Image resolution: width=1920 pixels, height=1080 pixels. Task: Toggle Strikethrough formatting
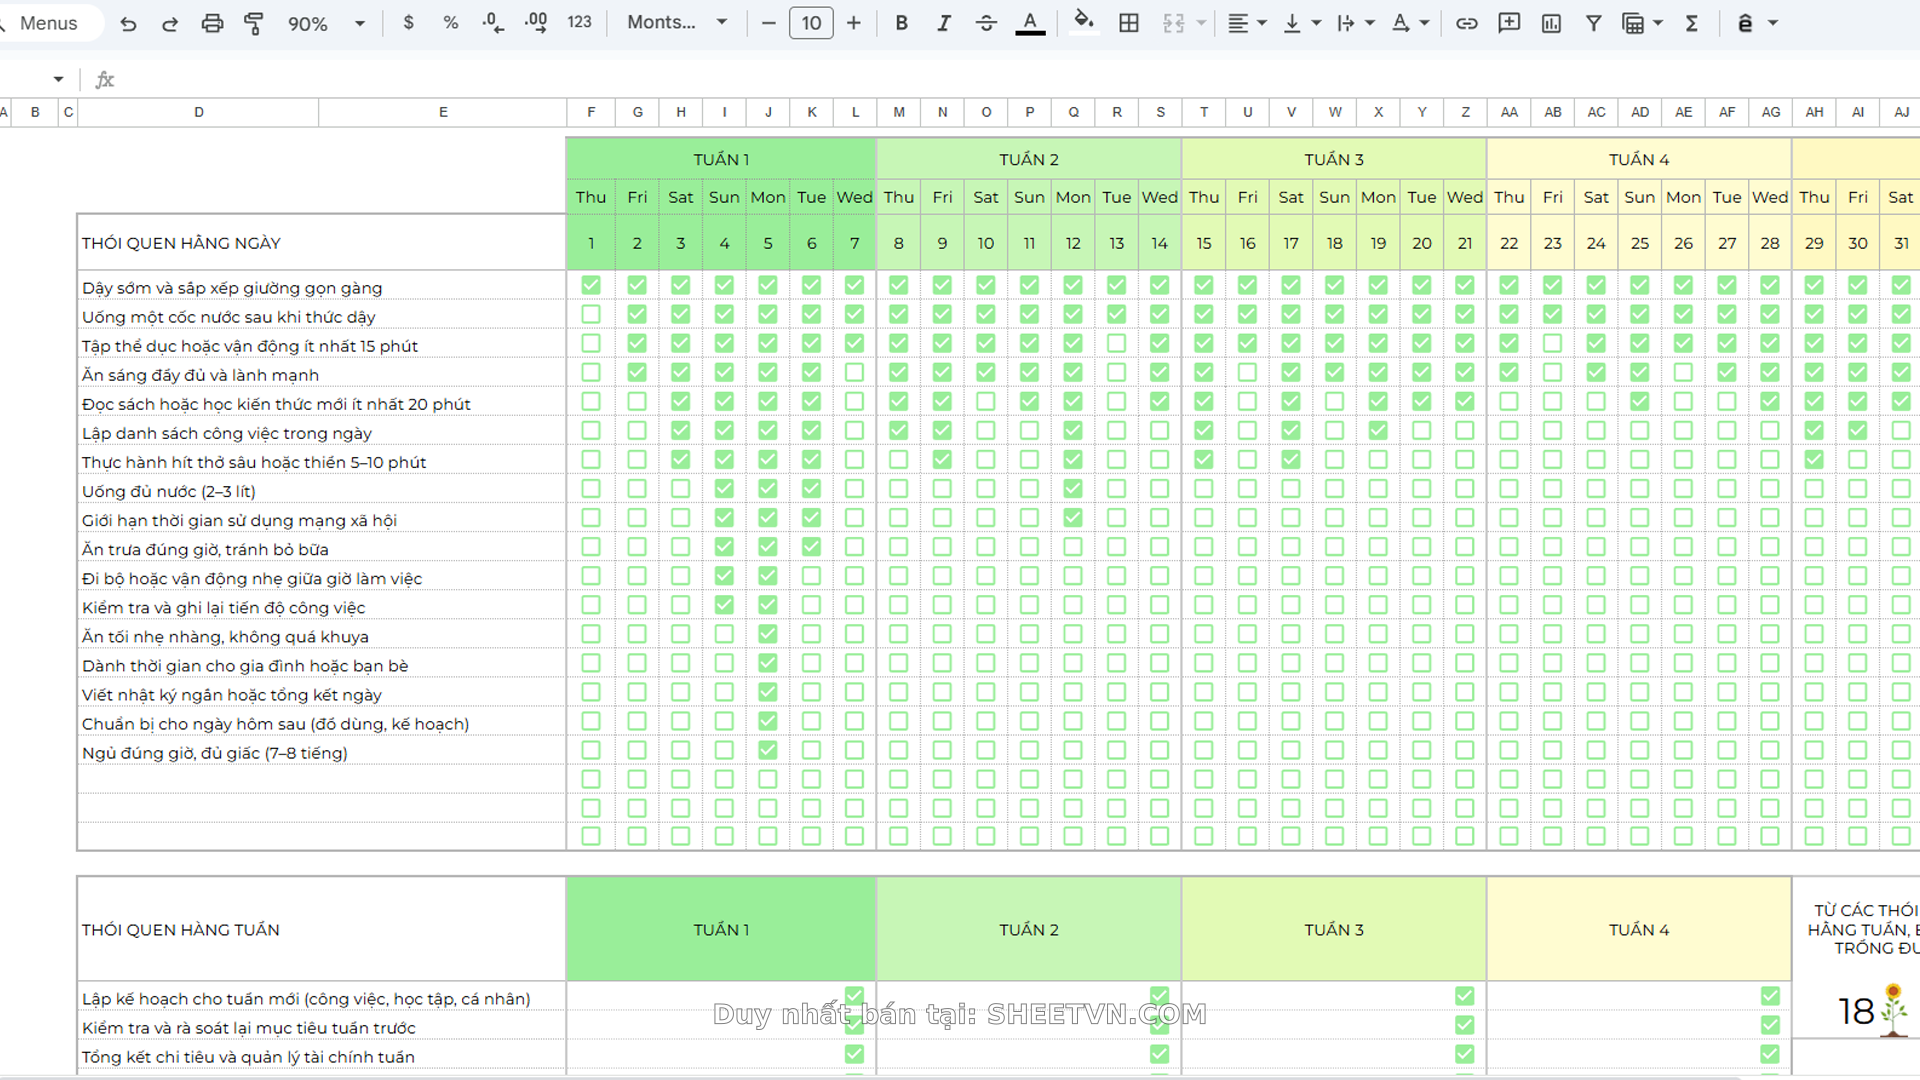point(986,23)
